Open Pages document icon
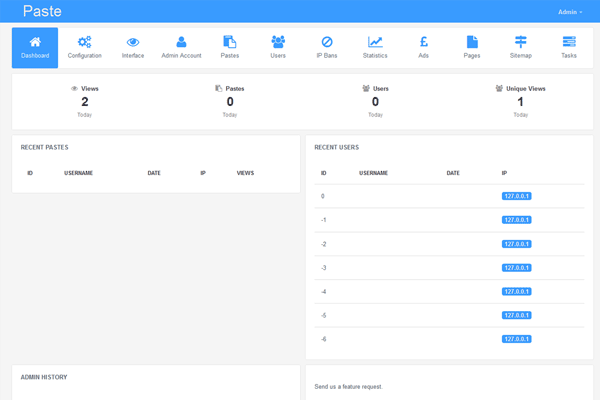Viewport: 600px width, 400px height. coord(472,42)
